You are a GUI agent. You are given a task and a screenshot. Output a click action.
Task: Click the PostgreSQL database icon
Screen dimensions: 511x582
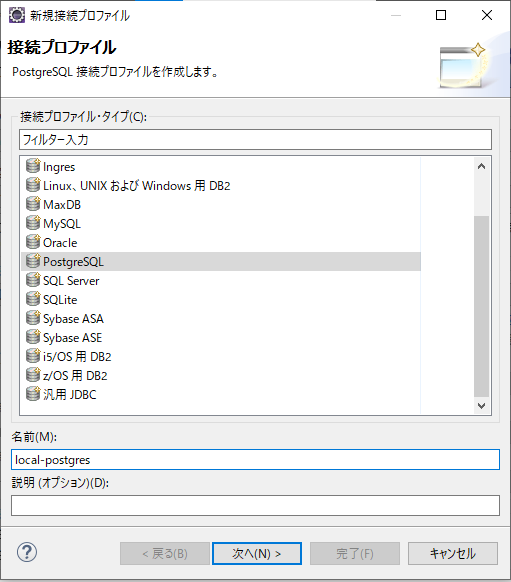point(33,261)
